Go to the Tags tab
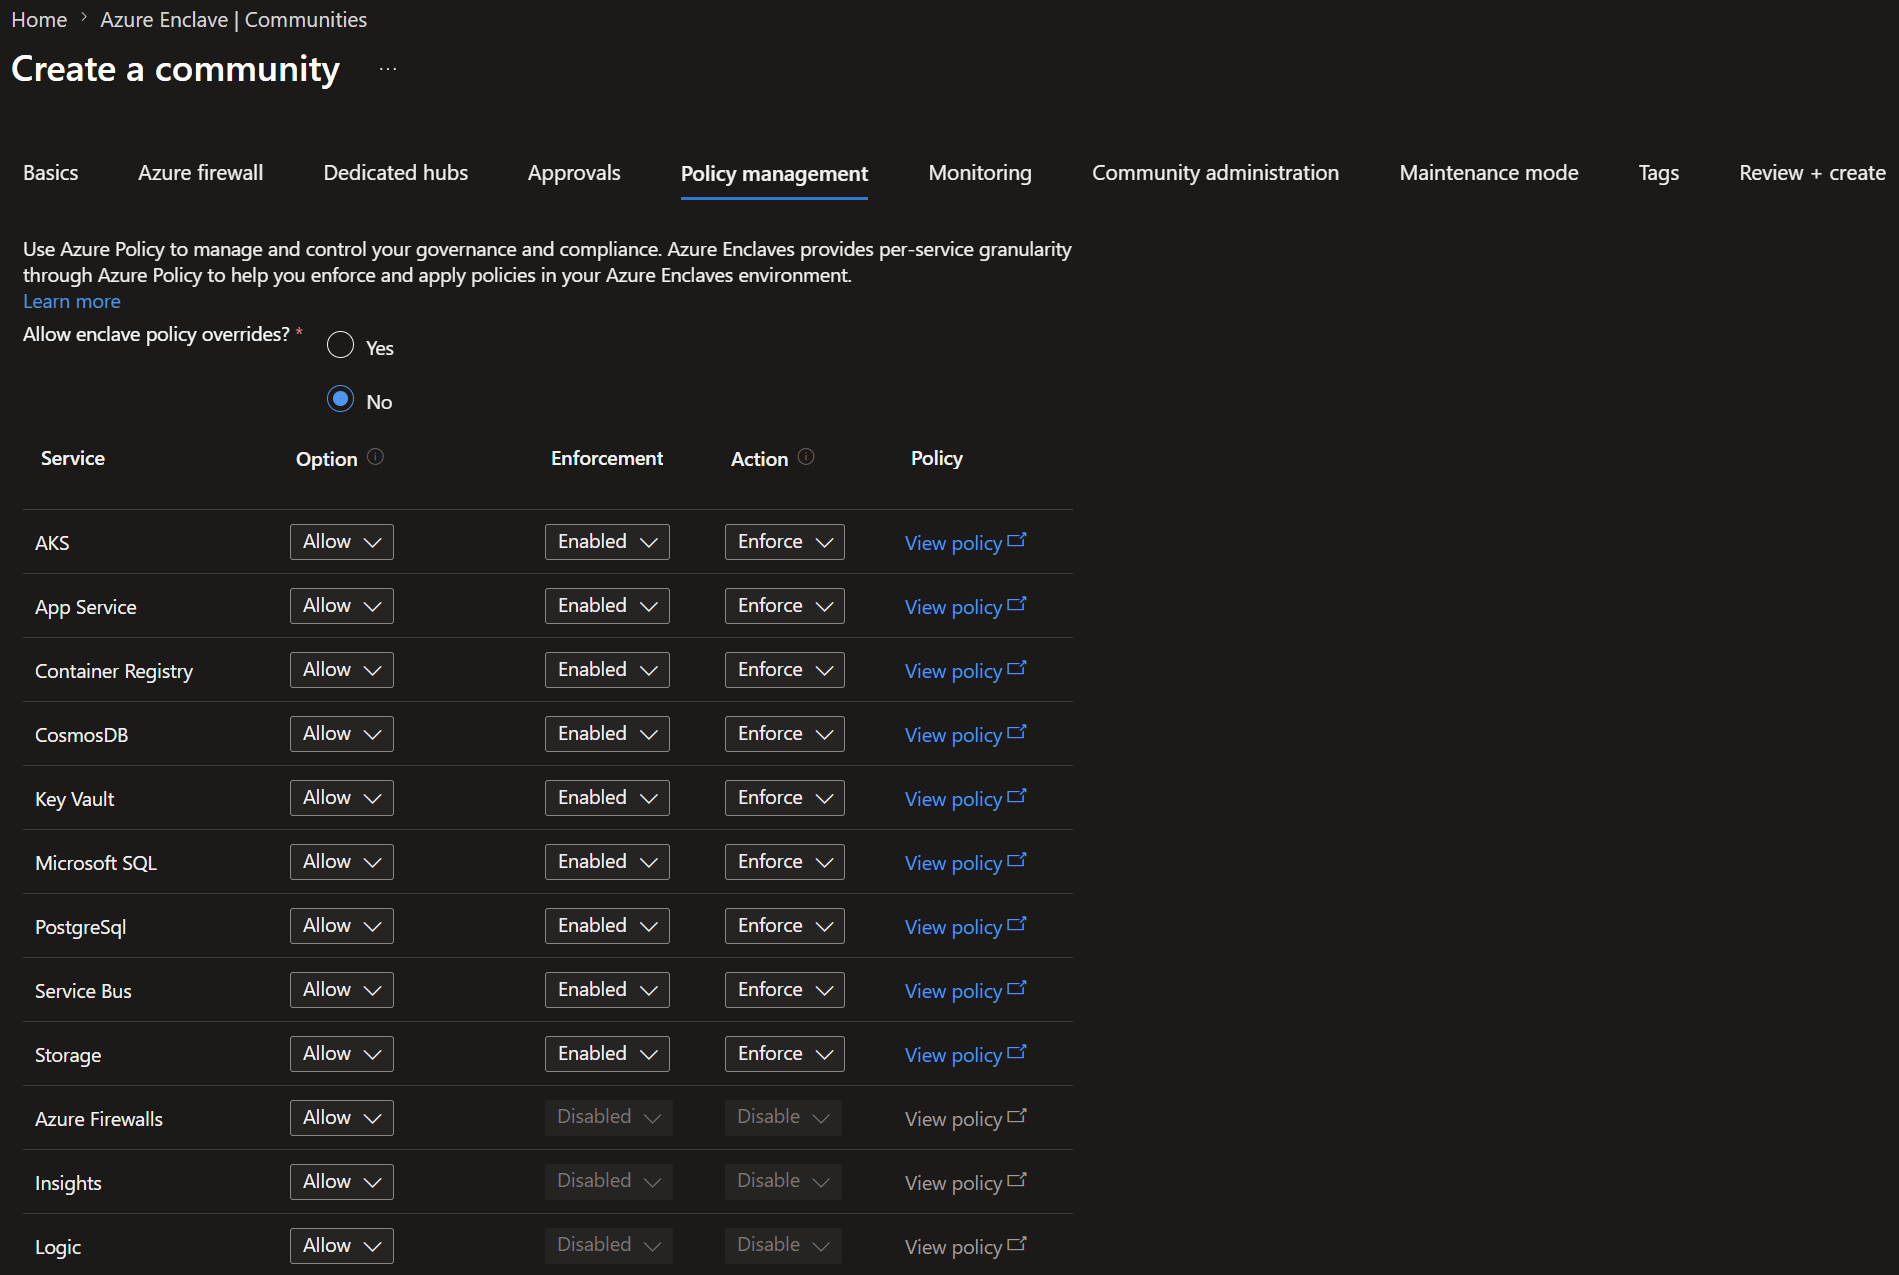Image resolution: width=1899 pixels, height=1275 pixels. tap(1659, 173)
